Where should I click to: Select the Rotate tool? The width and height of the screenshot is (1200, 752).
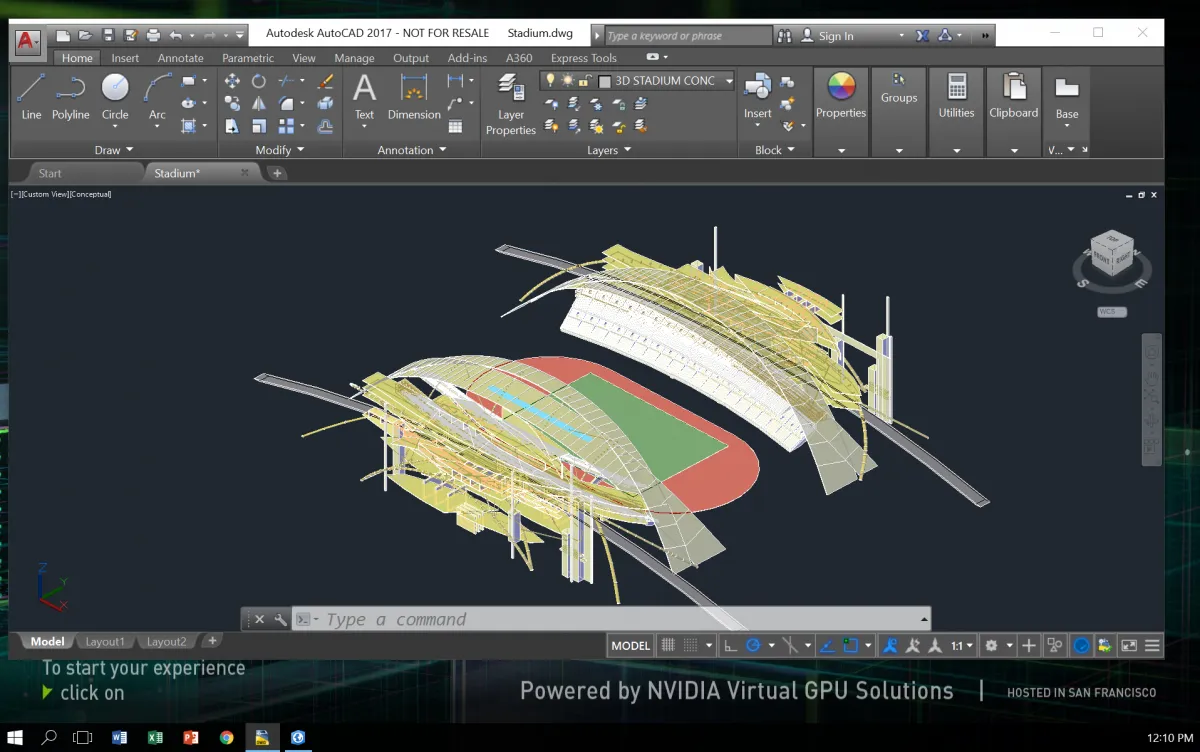259,81
